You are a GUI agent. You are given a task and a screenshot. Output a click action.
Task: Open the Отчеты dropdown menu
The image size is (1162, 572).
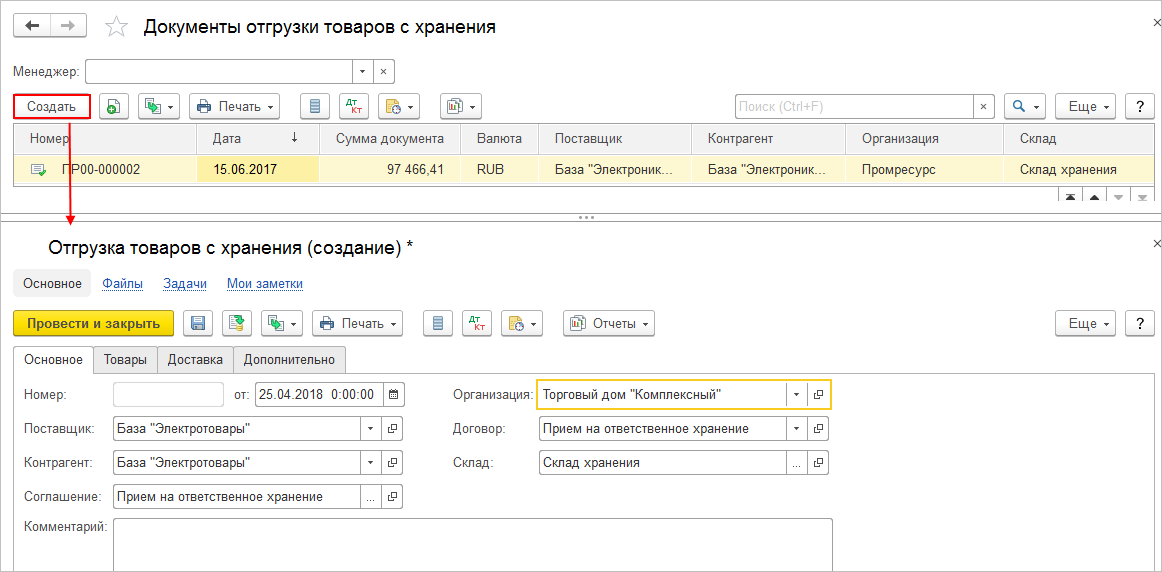point(608,323)
